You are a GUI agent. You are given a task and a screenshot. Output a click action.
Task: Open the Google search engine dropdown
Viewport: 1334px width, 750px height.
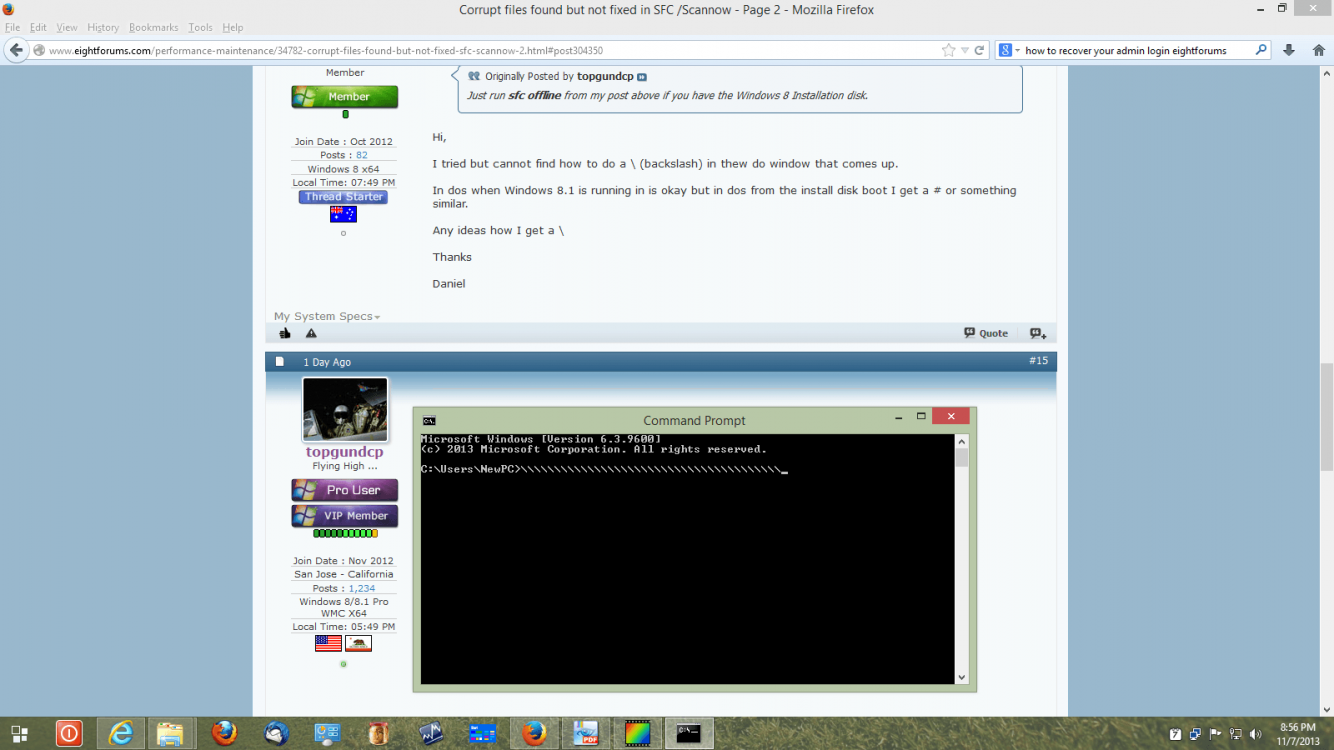(1008, 50)
